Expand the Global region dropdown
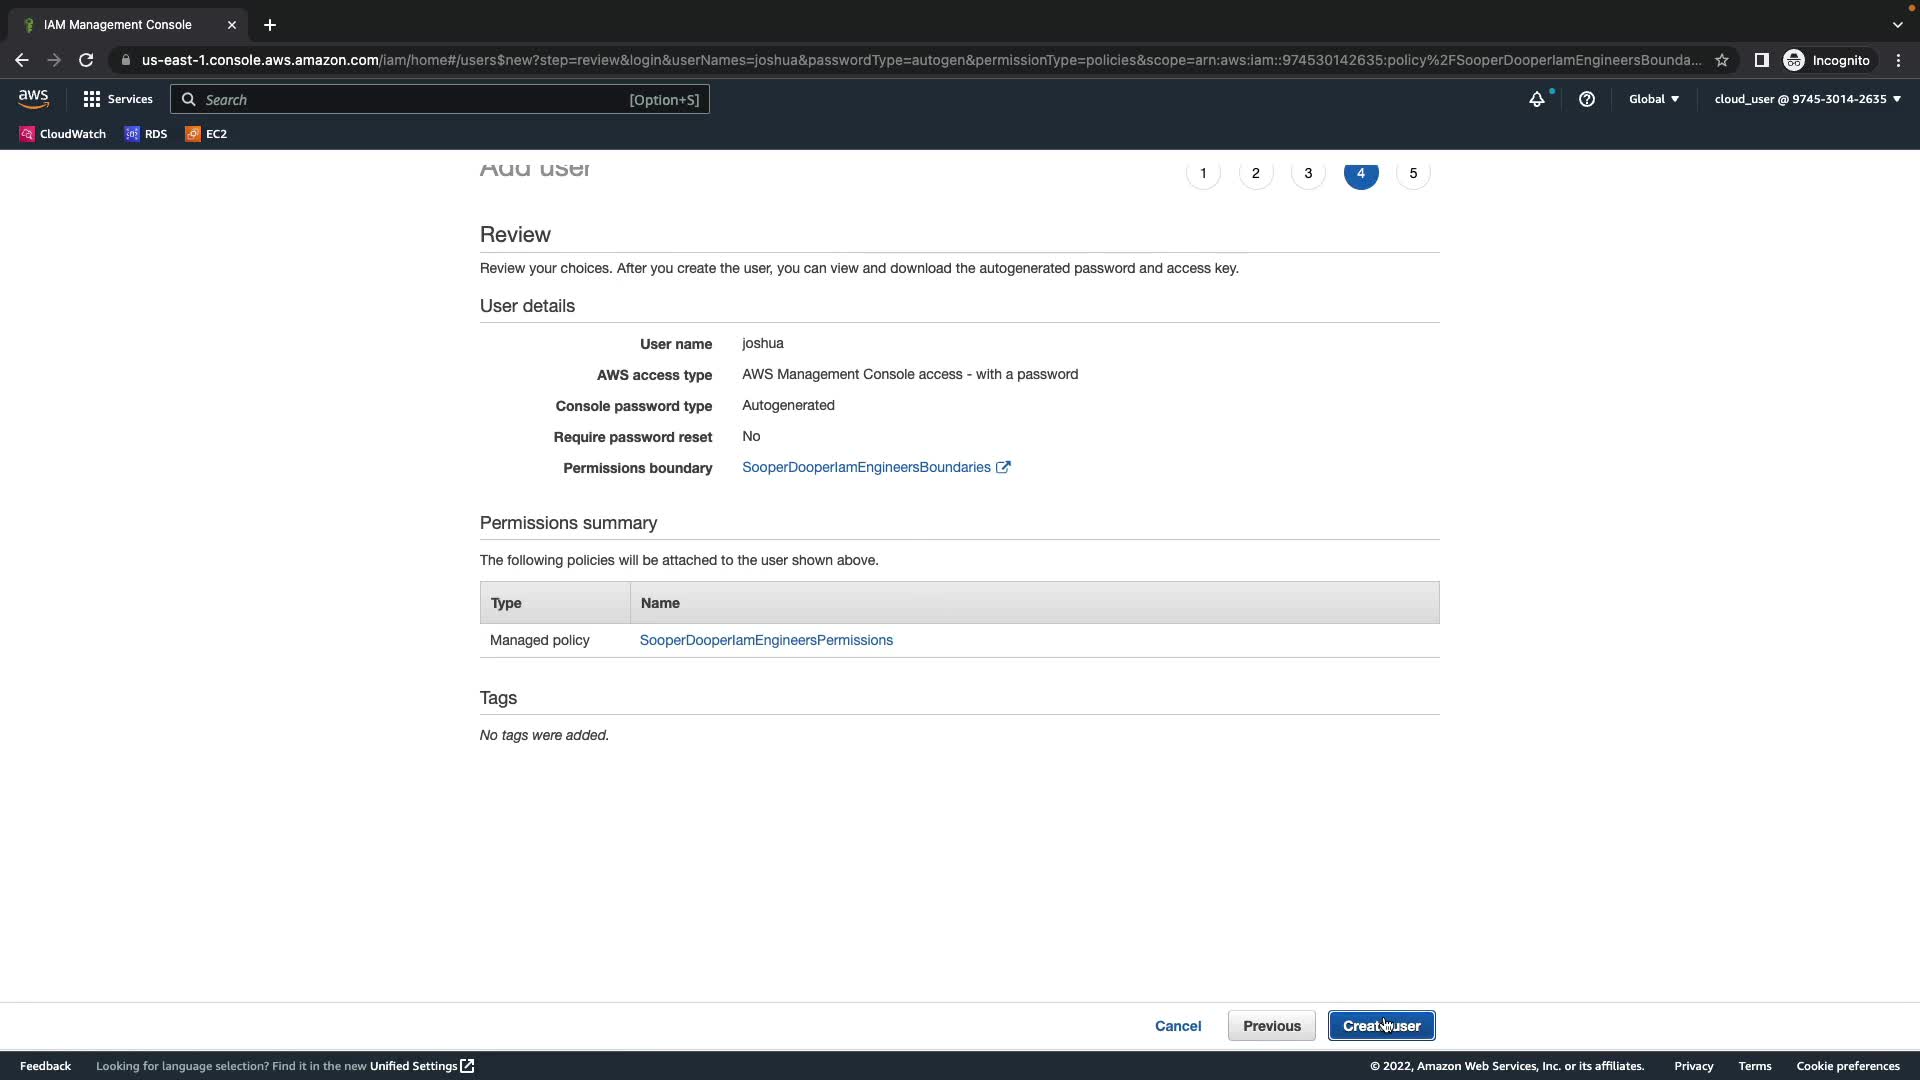Screen dimensions: 1920x1080 [x=1653, y=99]
